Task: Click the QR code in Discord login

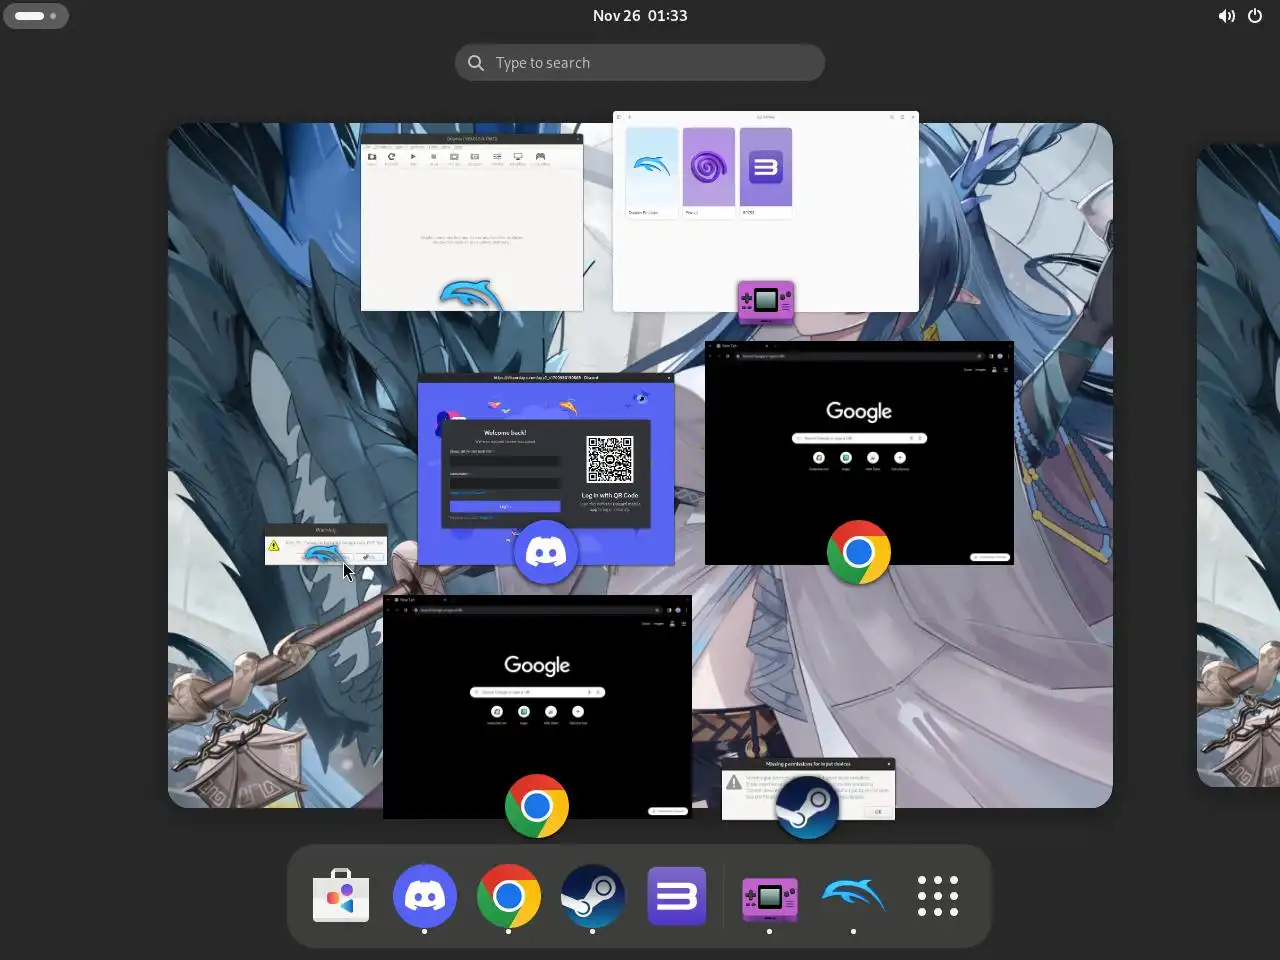Action: [610, 461]
